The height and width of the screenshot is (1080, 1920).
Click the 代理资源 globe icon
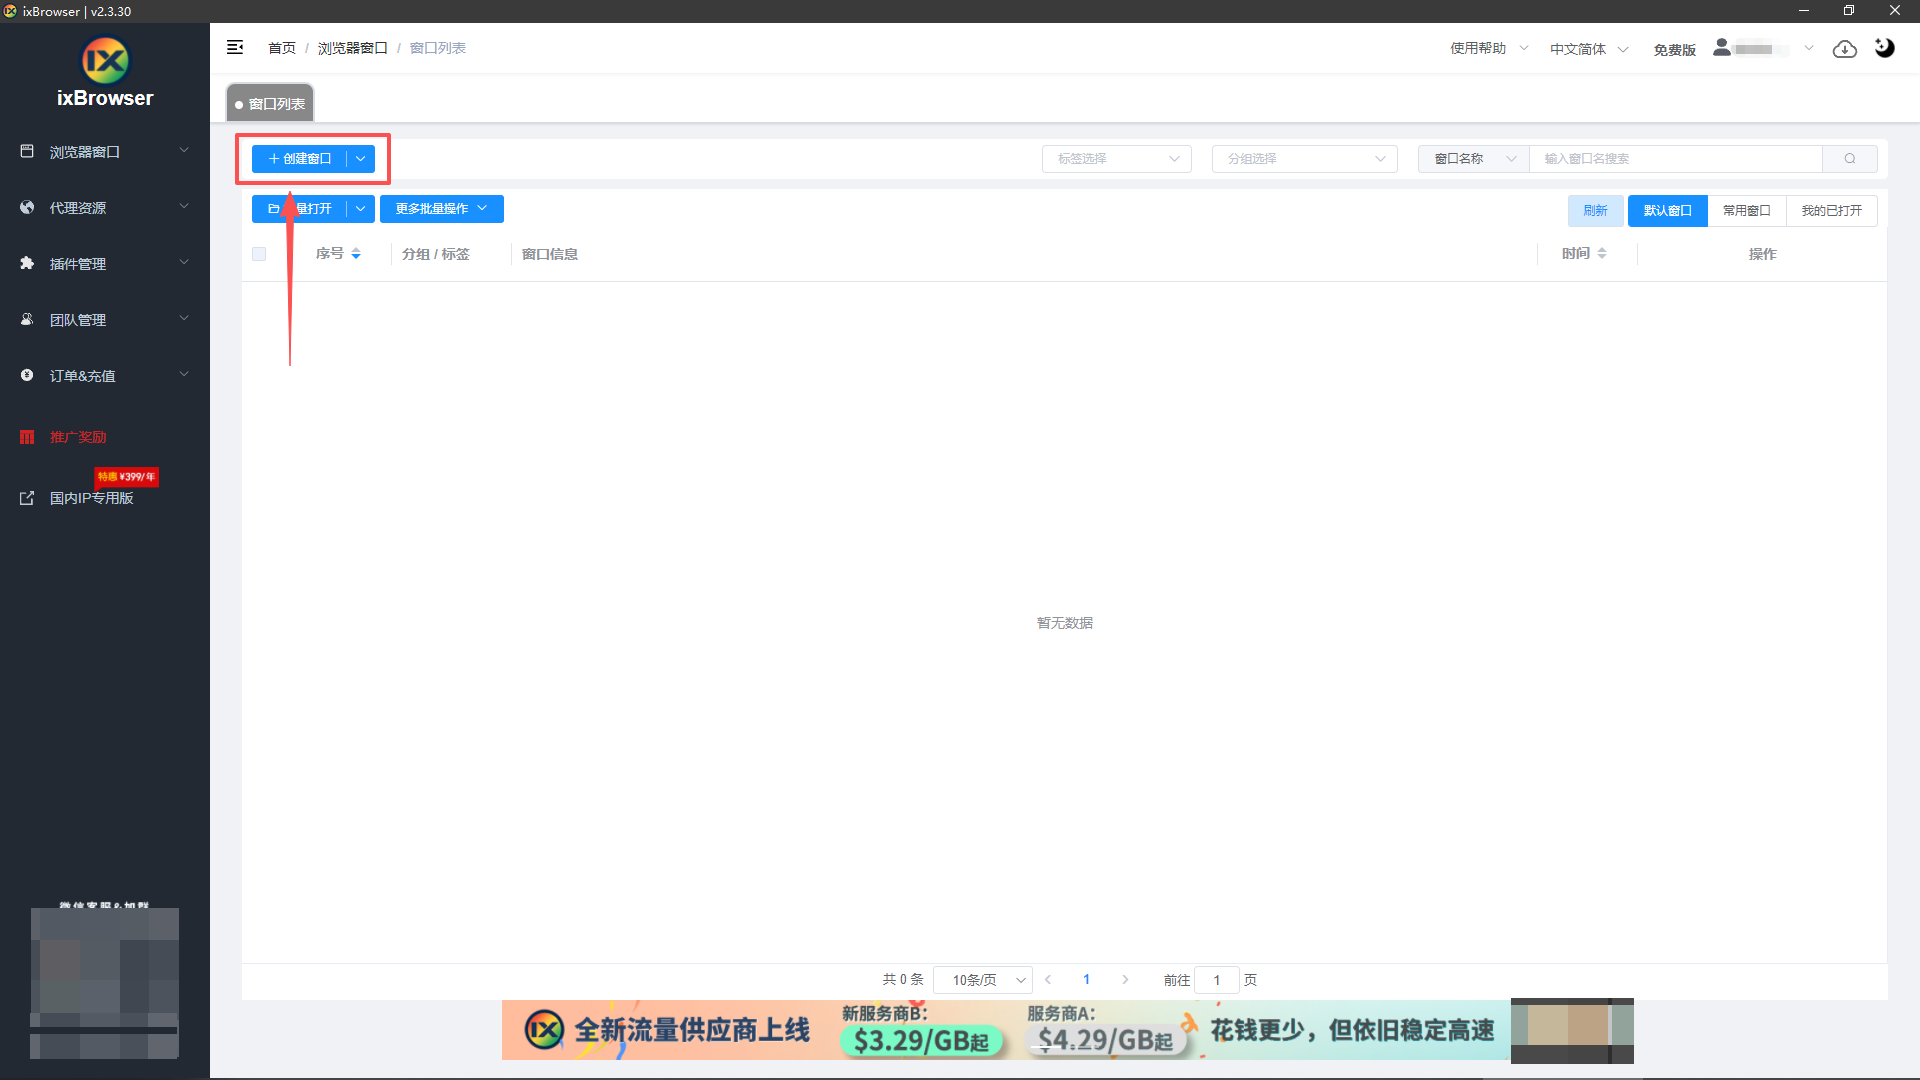click(27, 207)
